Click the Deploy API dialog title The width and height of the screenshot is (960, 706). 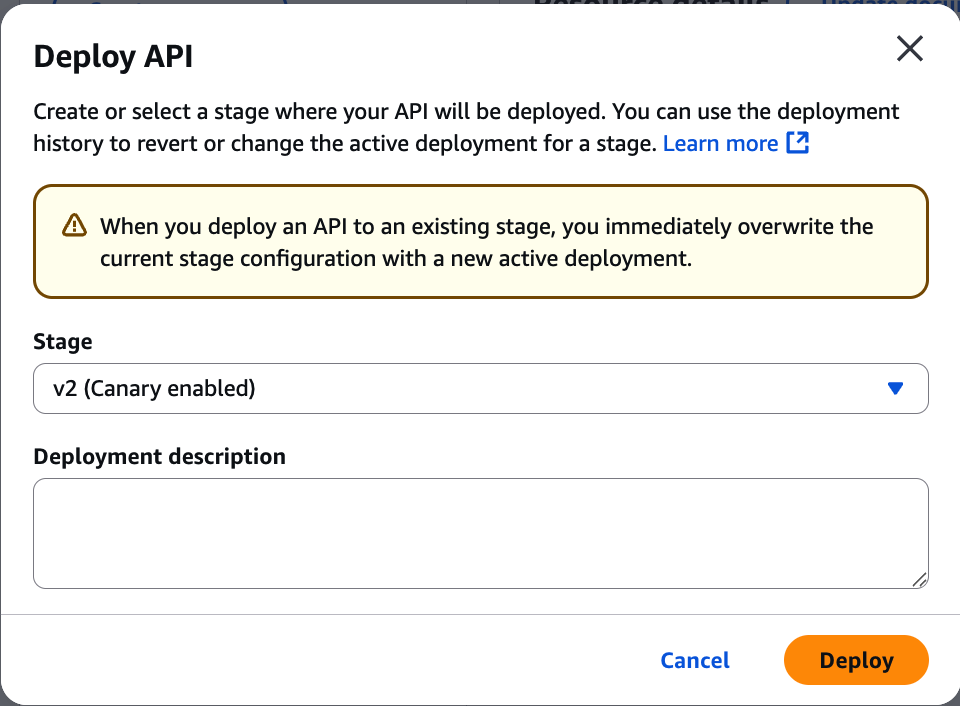[113, 57]
